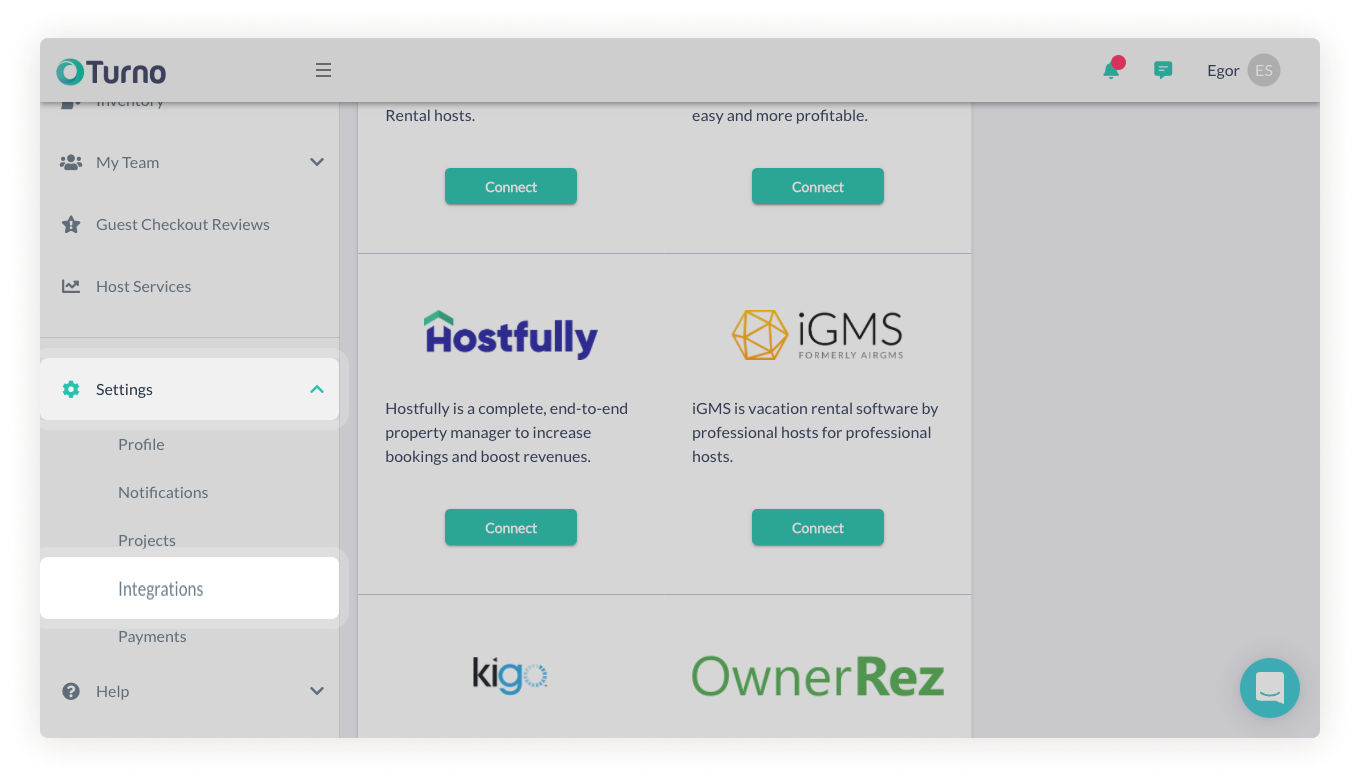Open the Help menu item
The image size is (1360, 780).
190,691
